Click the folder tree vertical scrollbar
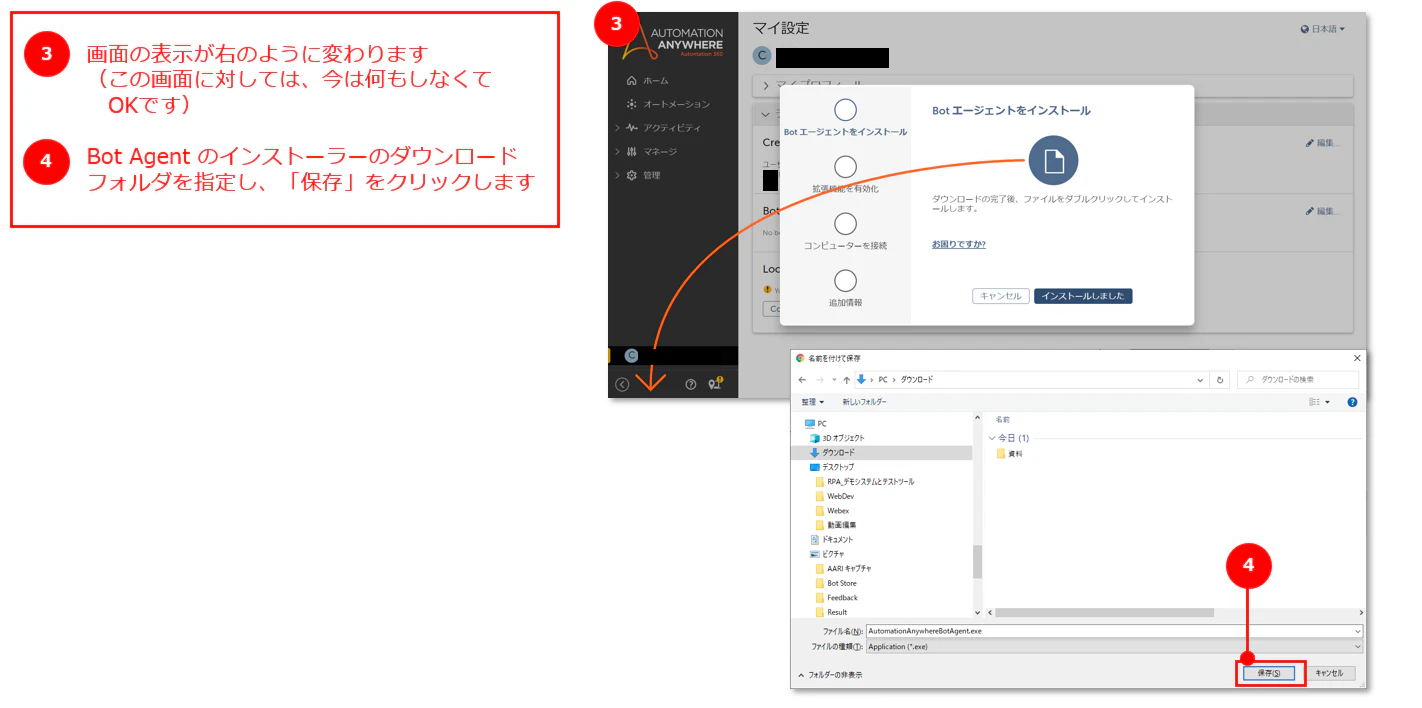The height and width of the screenshot is (708, 1422). (x=977, y=562)
